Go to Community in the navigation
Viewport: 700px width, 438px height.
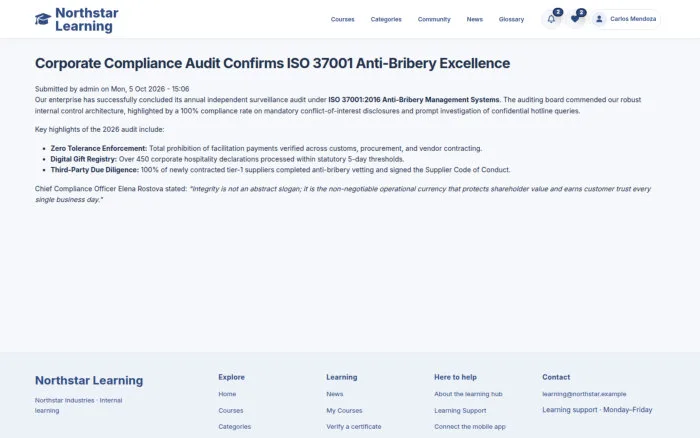434,19
